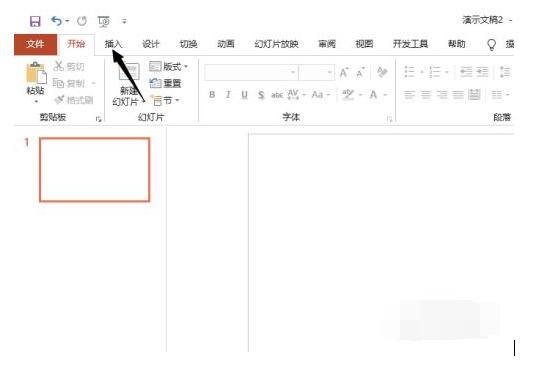Open the 文件 tab
The image size is (538, 374).
pos(35,44)
